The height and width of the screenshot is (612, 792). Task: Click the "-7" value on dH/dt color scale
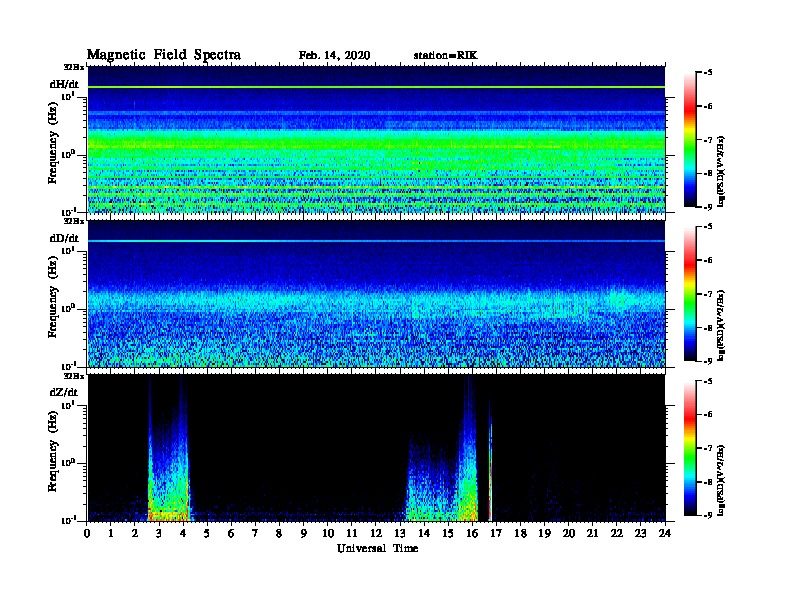pyautogui.click(x=707, y=140)
